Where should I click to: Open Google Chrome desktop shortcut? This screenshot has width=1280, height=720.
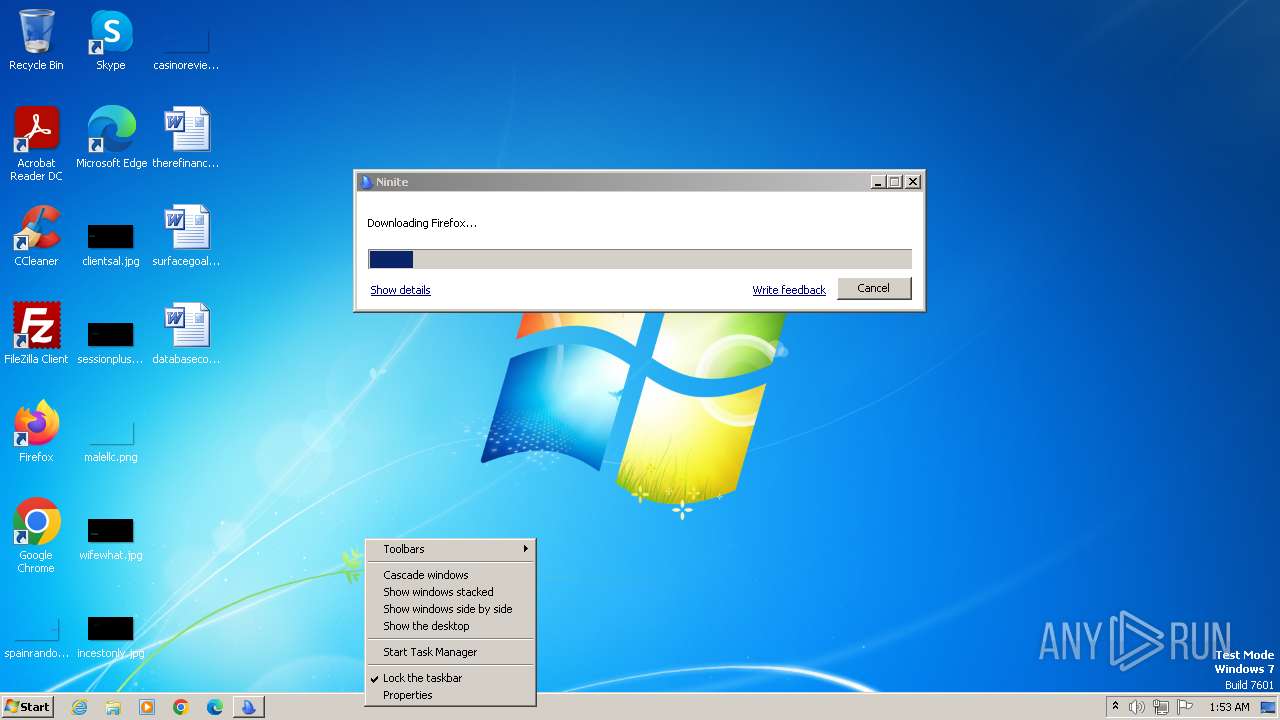click(x=36, y=535)
